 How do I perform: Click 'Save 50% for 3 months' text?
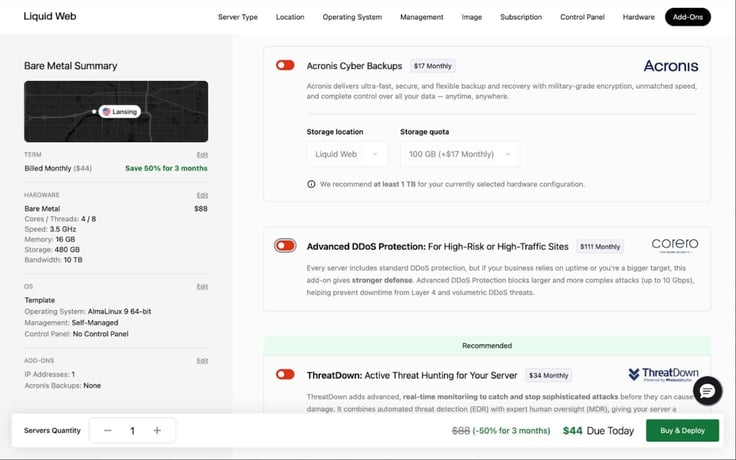pyautogui.click(x=166, y=168)
